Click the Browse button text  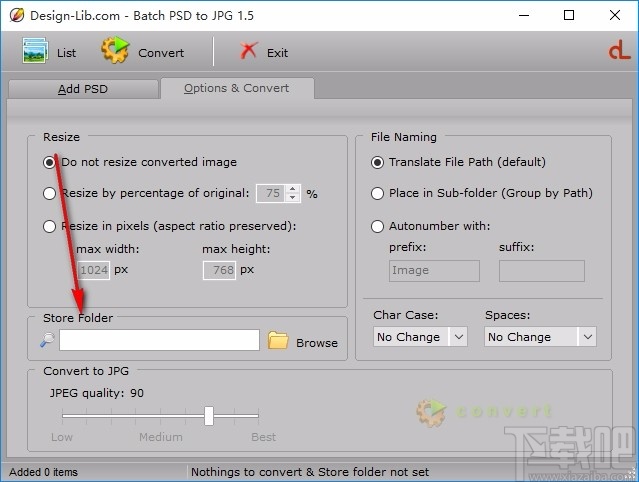[317, 343]
